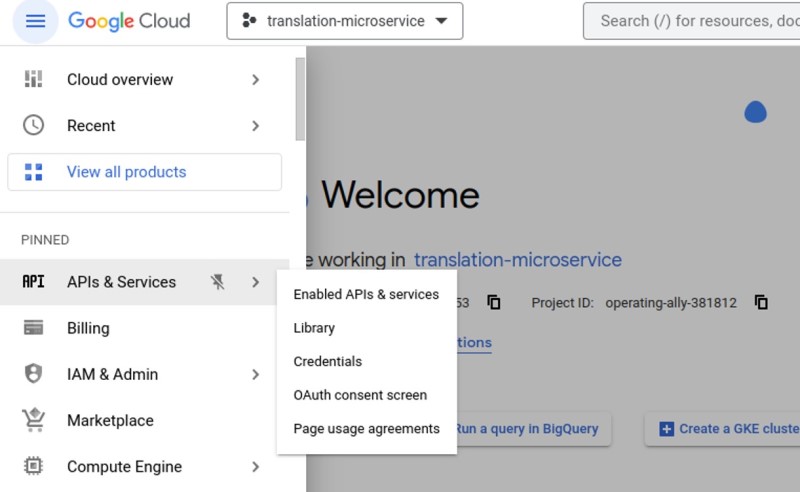Select Enabled APIs & services from the submenu
The width and height of the screenshot is (800, 492).
click(366, 294)
